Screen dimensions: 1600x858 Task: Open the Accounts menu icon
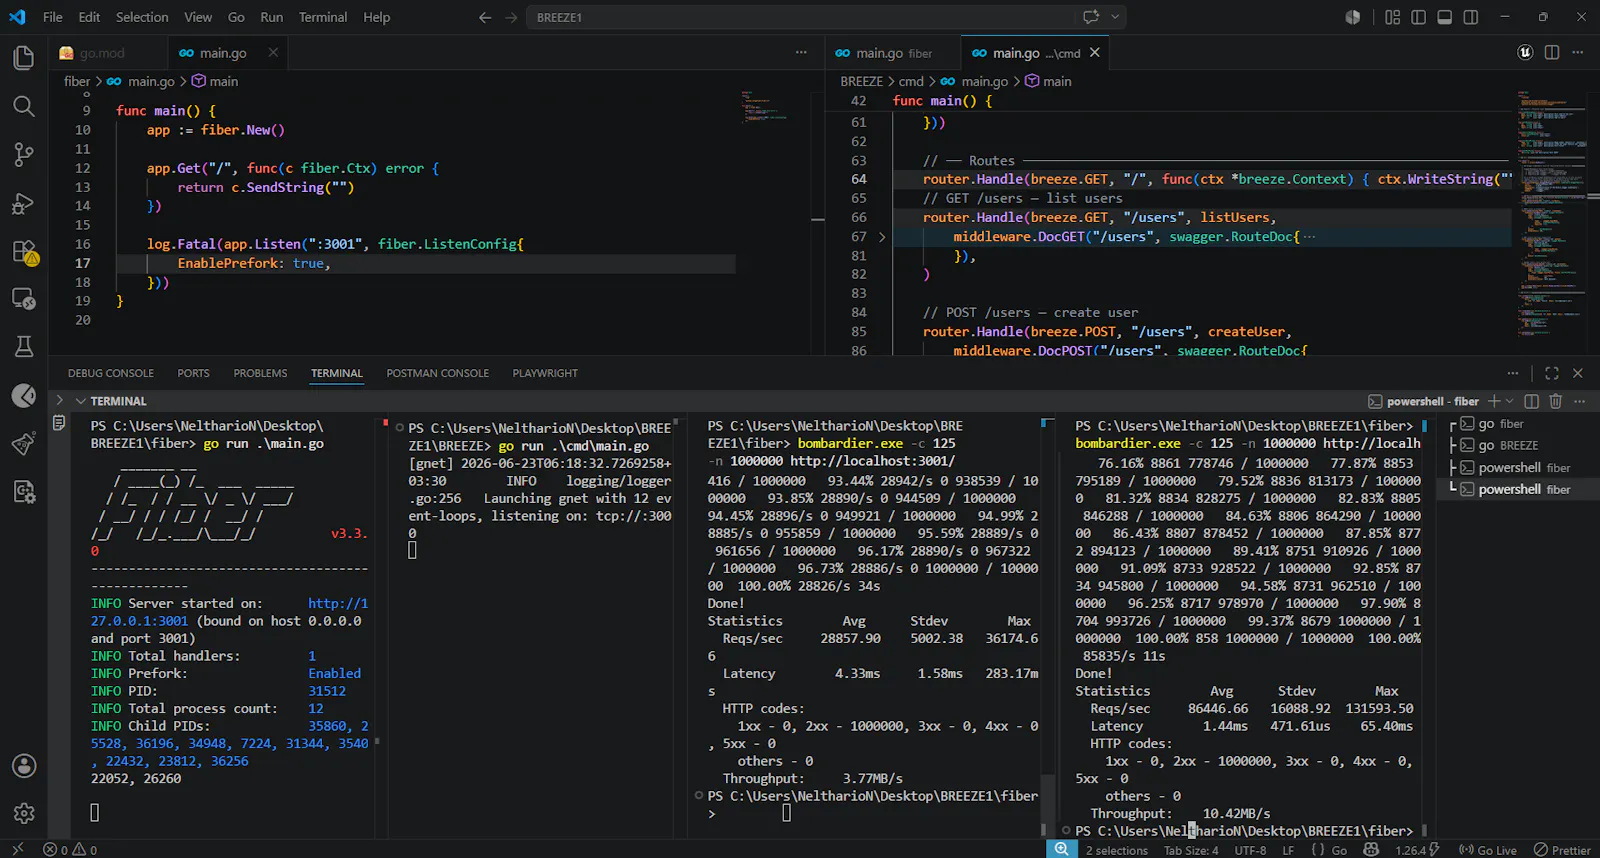point(24,766)
